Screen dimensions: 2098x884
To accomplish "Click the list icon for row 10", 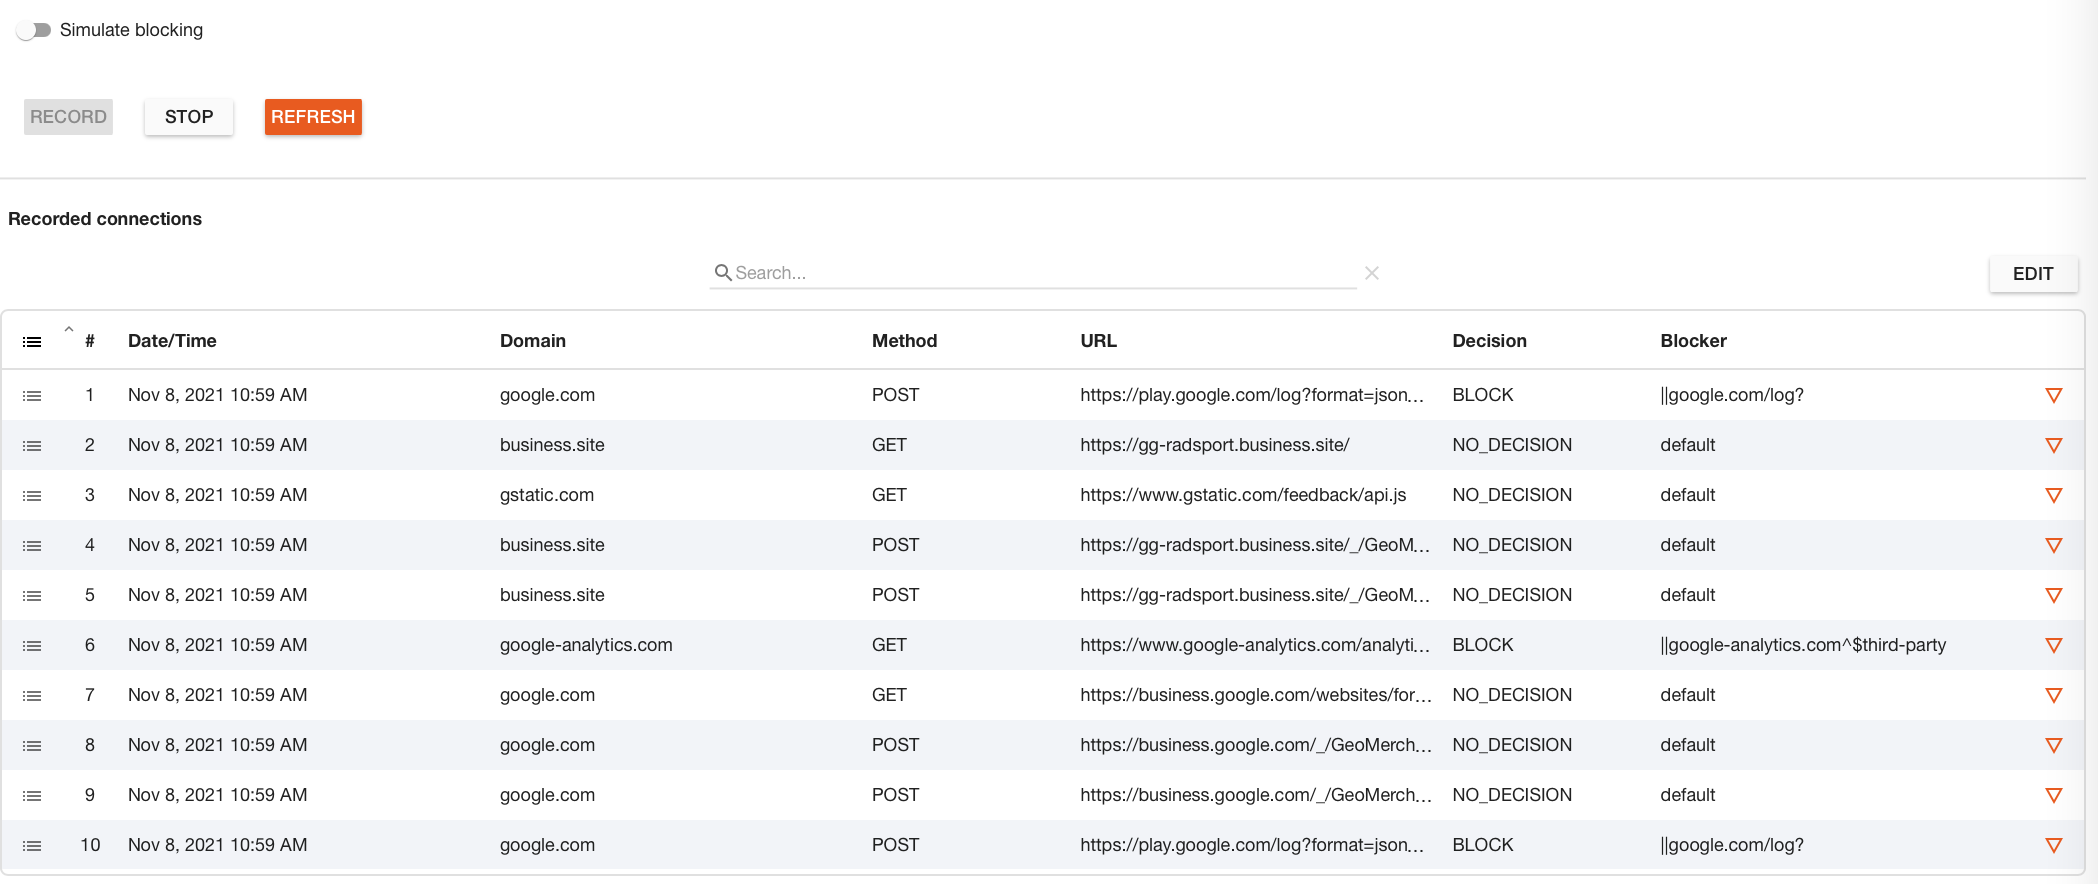I will [32, 846].
